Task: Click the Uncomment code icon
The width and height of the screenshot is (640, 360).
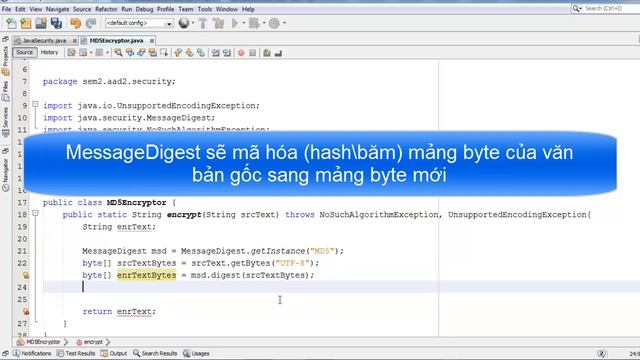Action: click(x=278, y=53)
